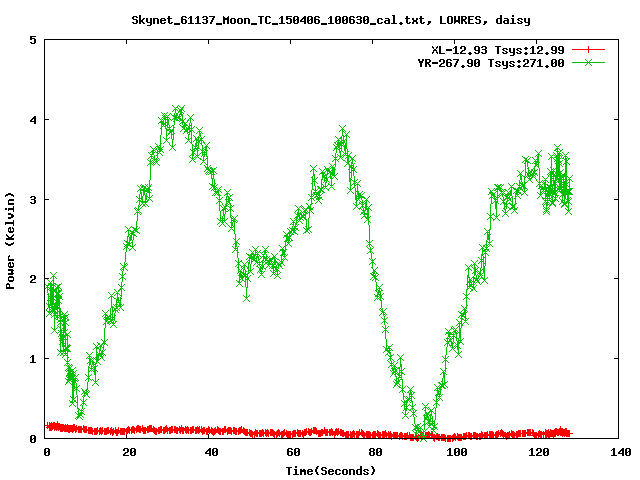Click the 80 tick label on x-axis
This screenshot has height=480, width=640.
pyautogui.click(x=375, y=452)
